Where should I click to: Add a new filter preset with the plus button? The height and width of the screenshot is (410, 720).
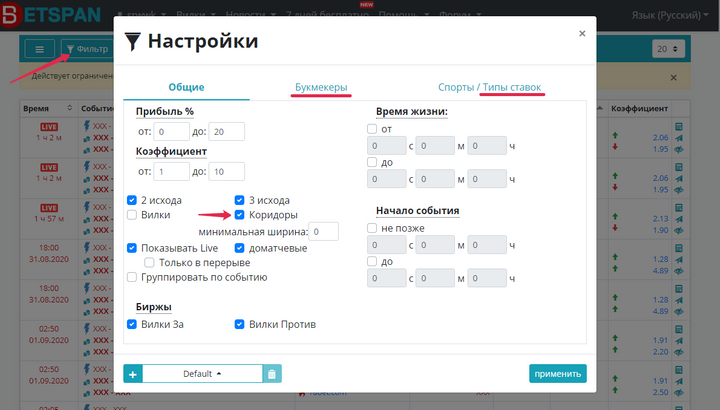[x=133, y=374]
